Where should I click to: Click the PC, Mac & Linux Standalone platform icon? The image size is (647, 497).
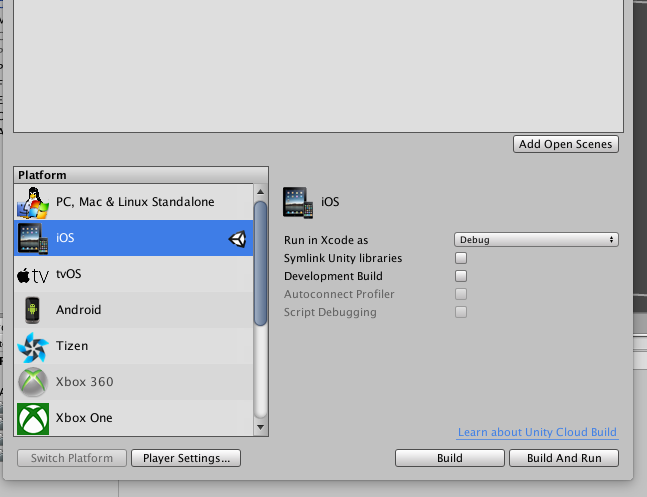click(x=33, y=202)
